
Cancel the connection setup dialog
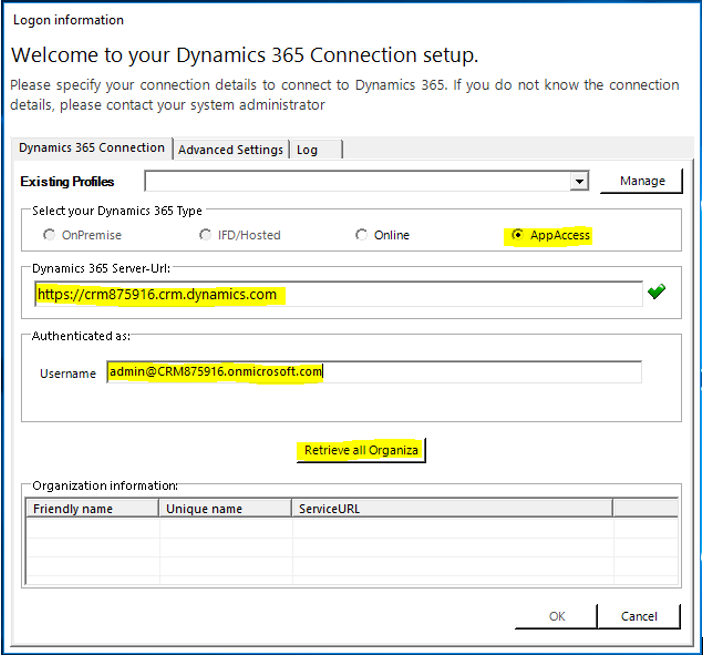point(639,616)
